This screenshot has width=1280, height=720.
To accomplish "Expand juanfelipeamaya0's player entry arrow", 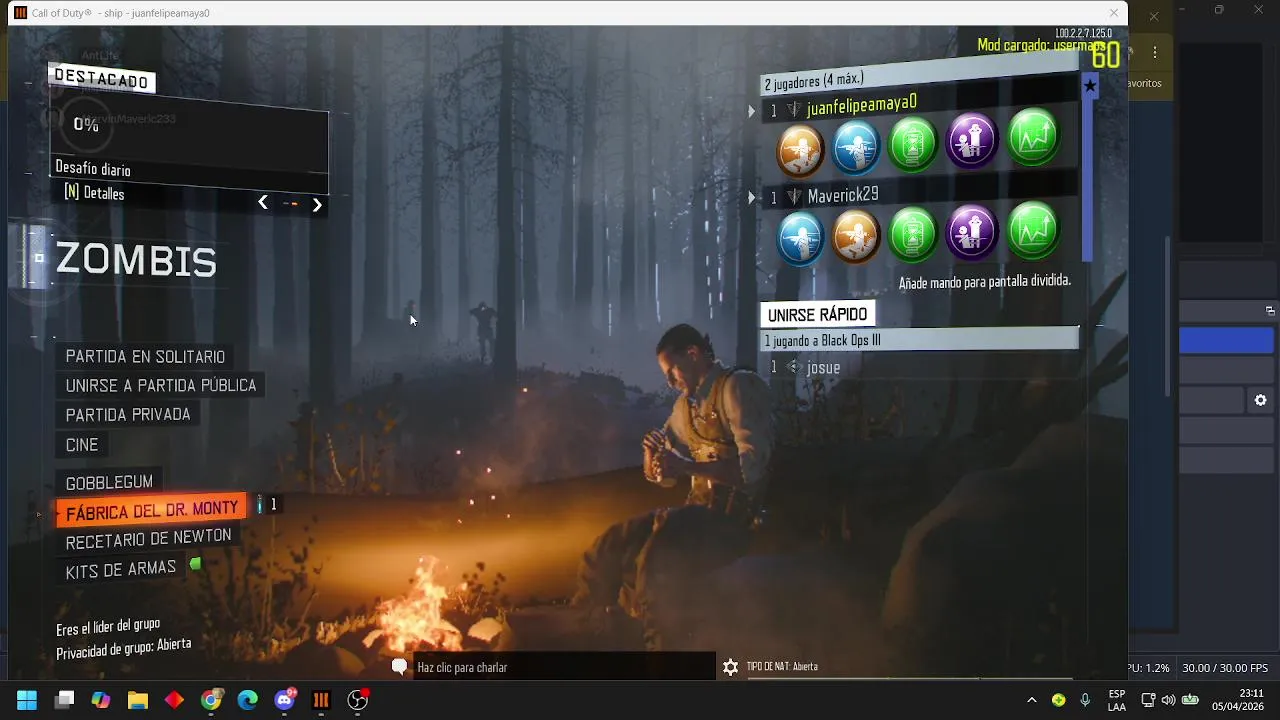I will (752, 111).
